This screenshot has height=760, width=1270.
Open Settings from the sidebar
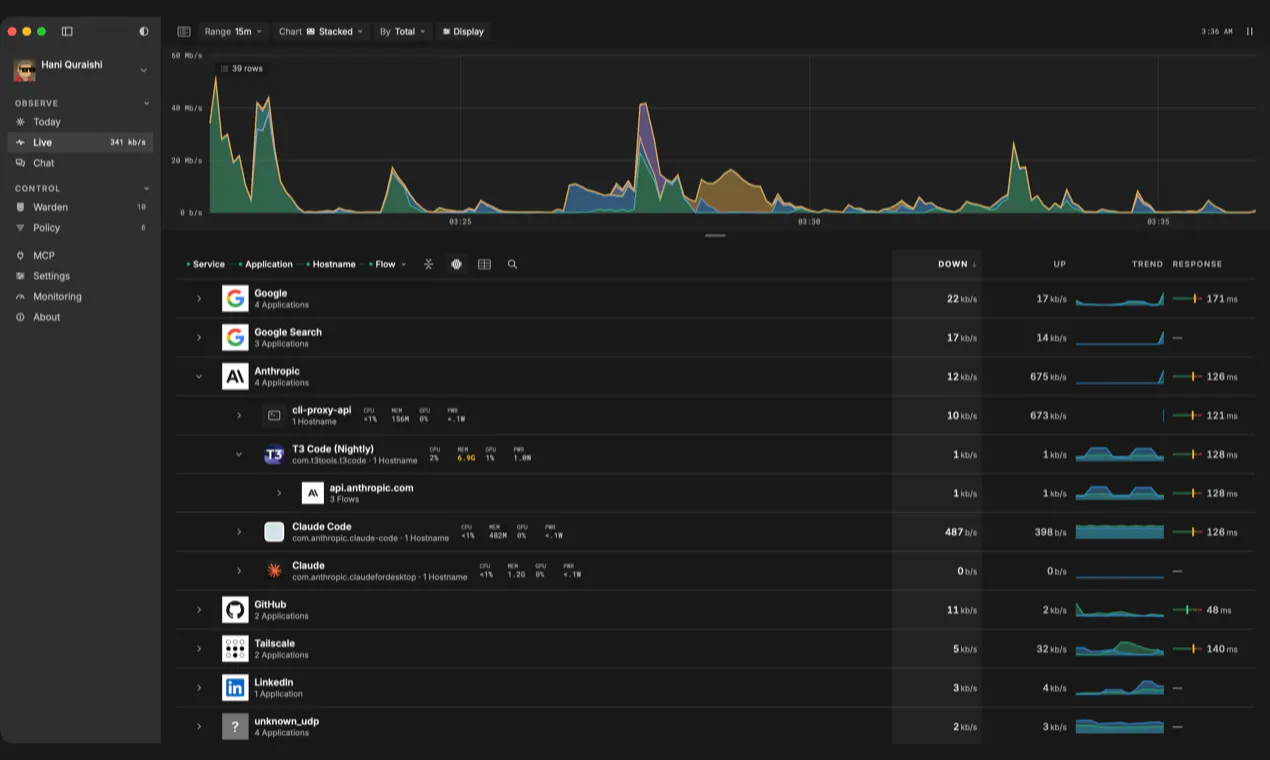[x=80, y=276]
